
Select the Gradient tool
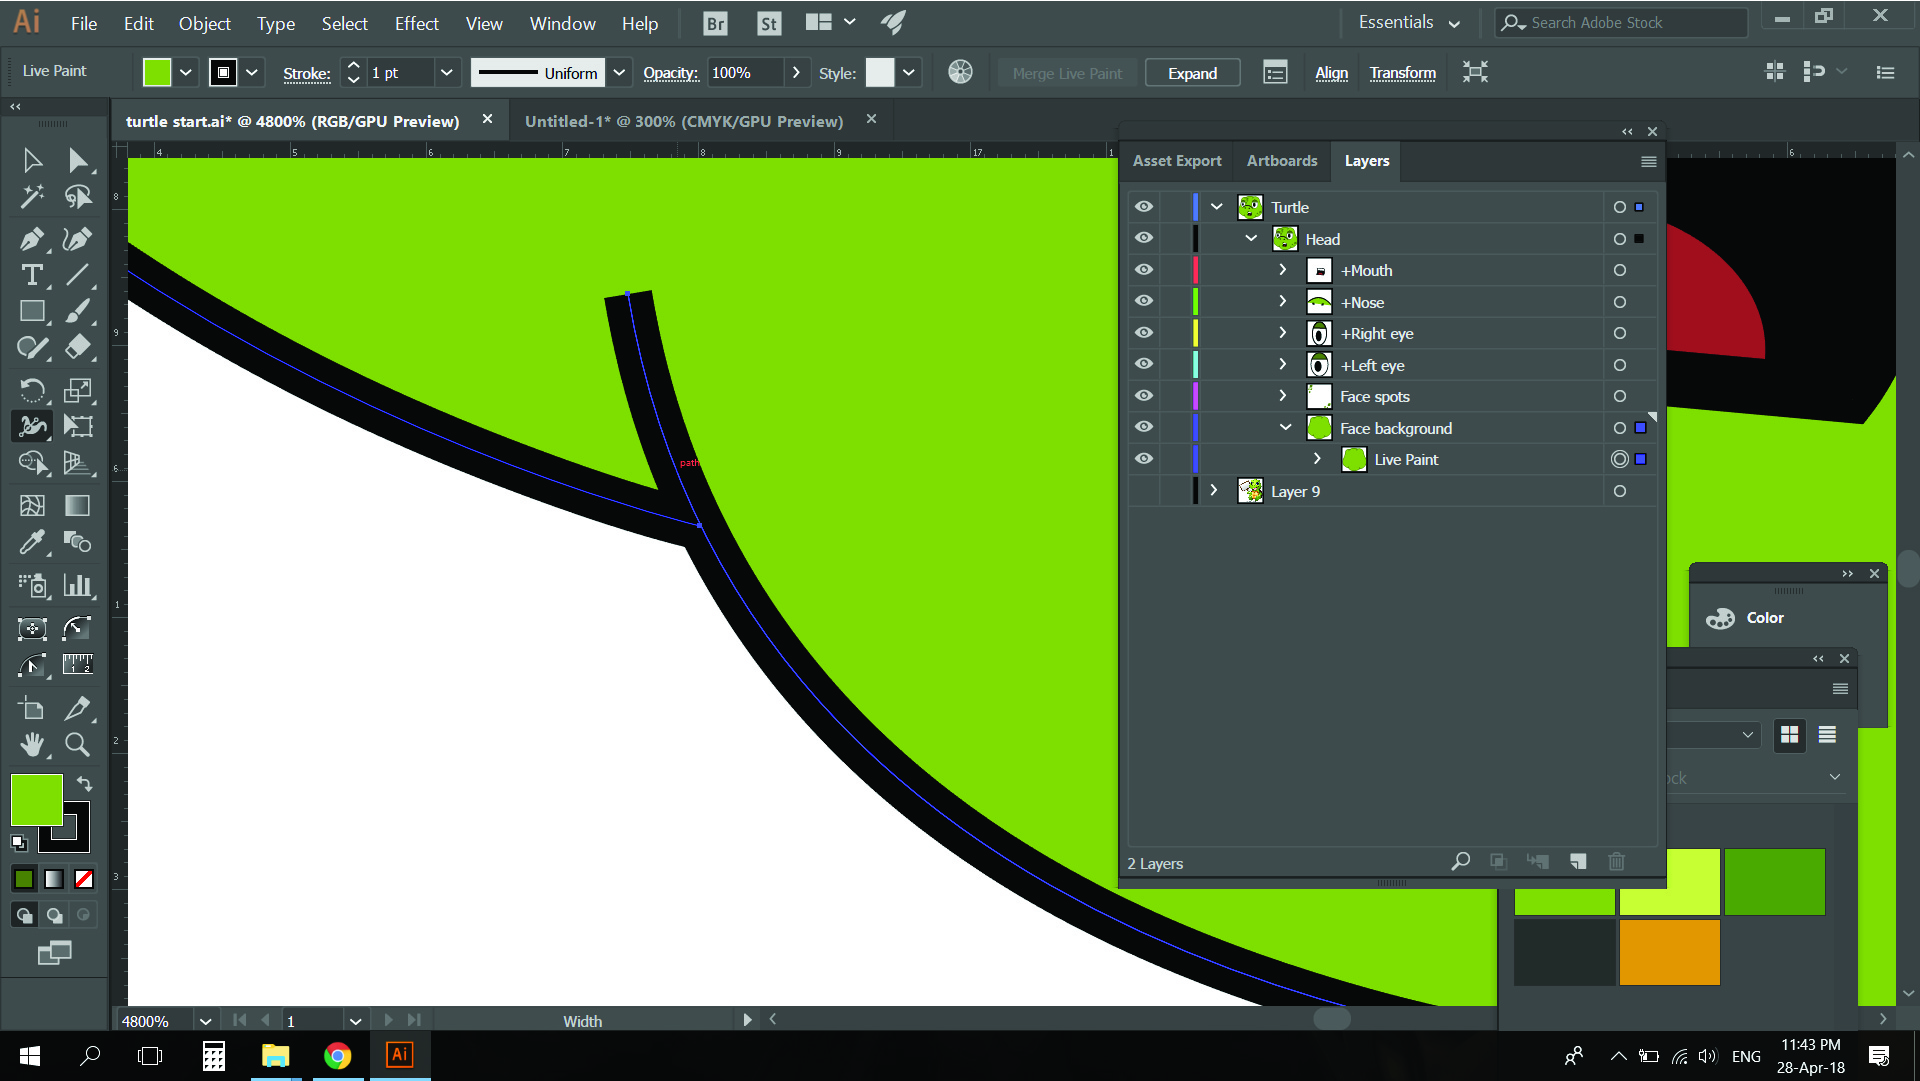pos(77,505)
